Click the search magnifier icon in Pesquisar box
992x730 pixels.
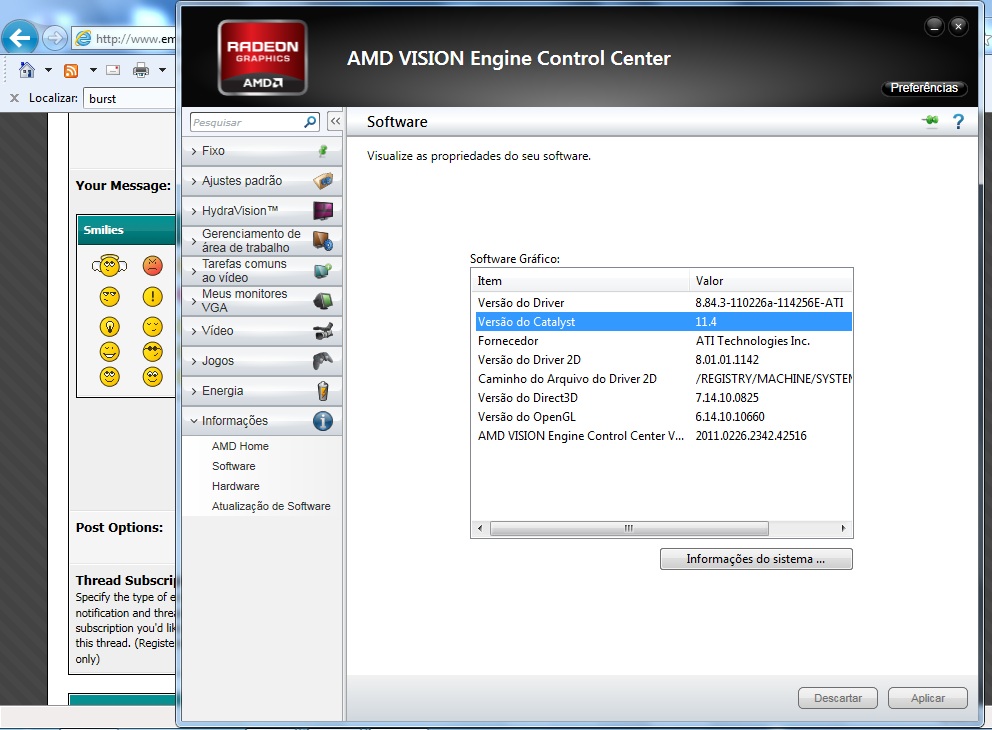tap(310, 122)
